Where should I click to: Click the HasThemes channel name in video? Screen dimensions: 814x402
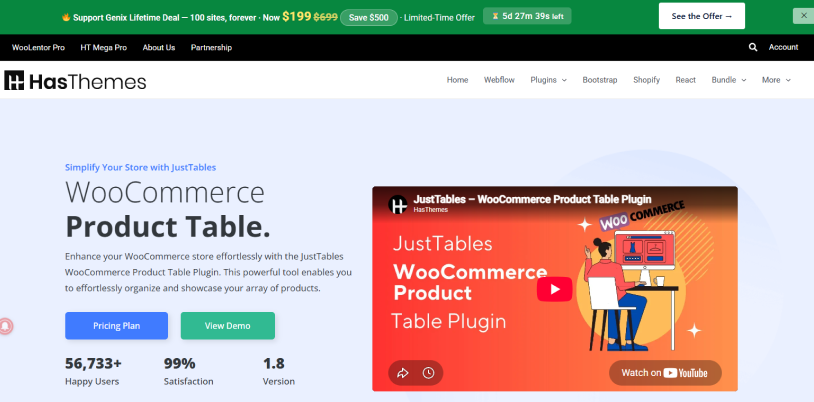430,210
